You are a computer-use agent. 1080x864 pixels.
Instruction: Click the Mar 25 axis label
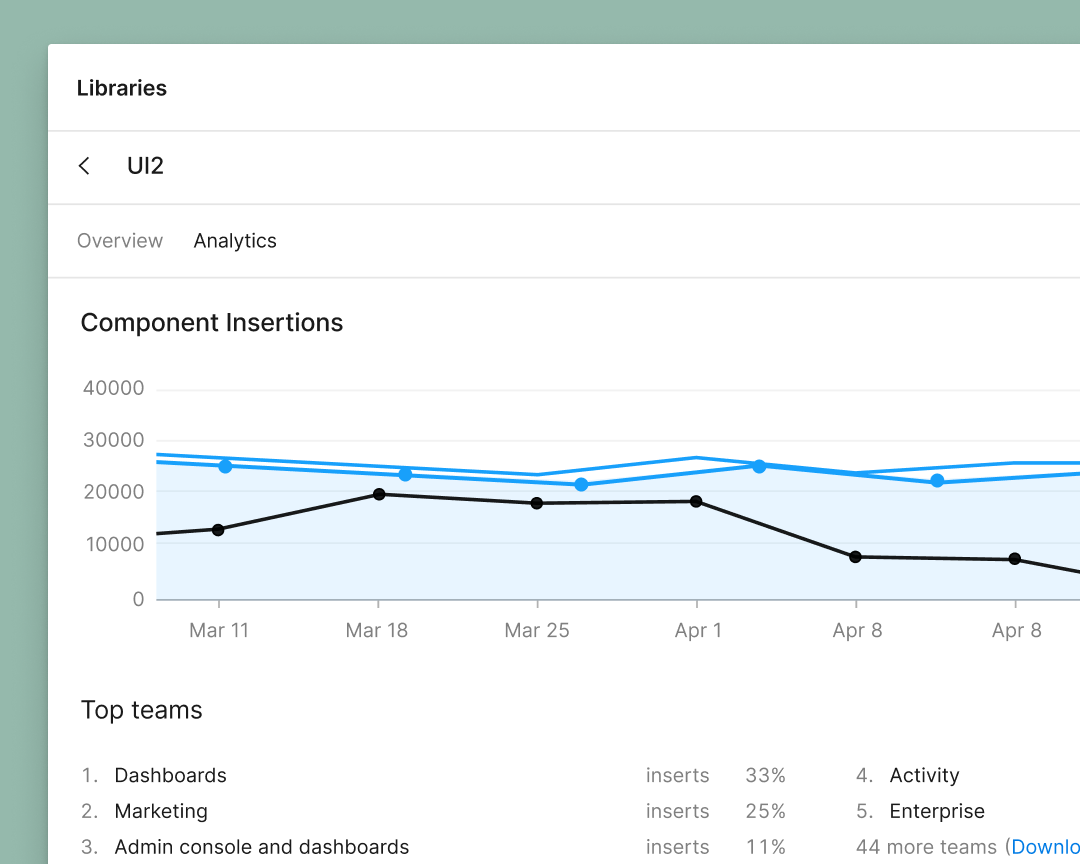point(537,630)
